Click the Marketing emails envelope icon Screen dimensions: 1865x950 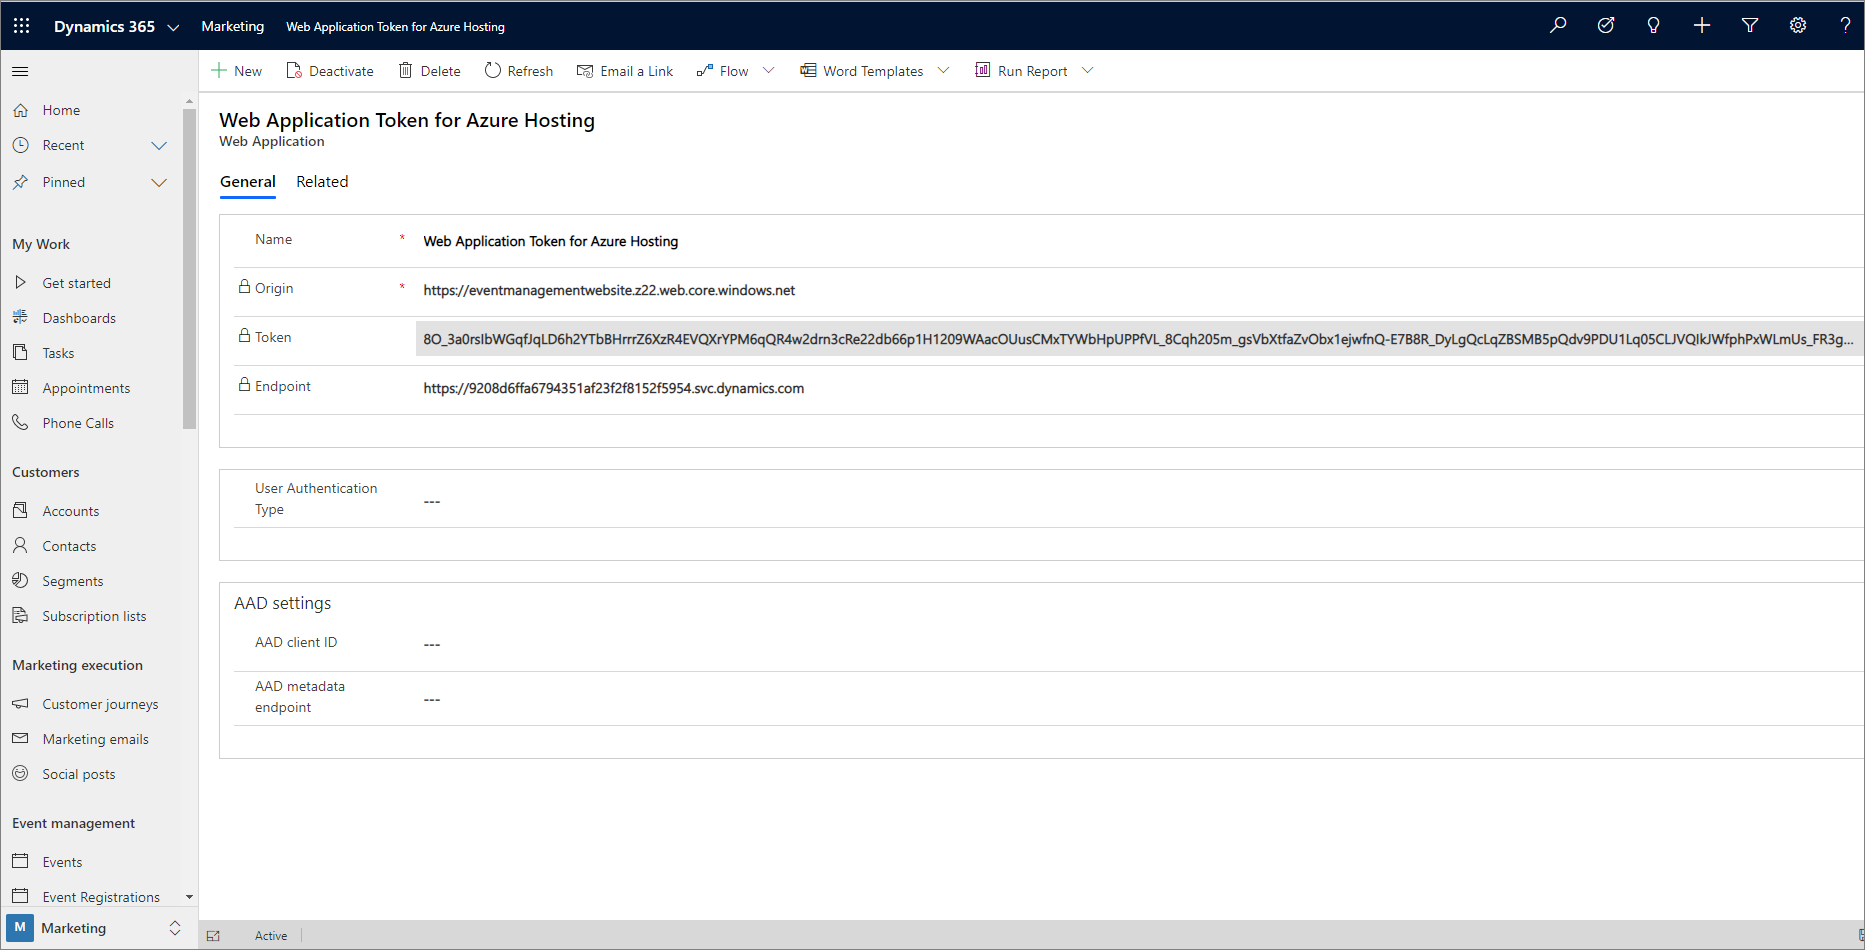click(x=20, y=739)
